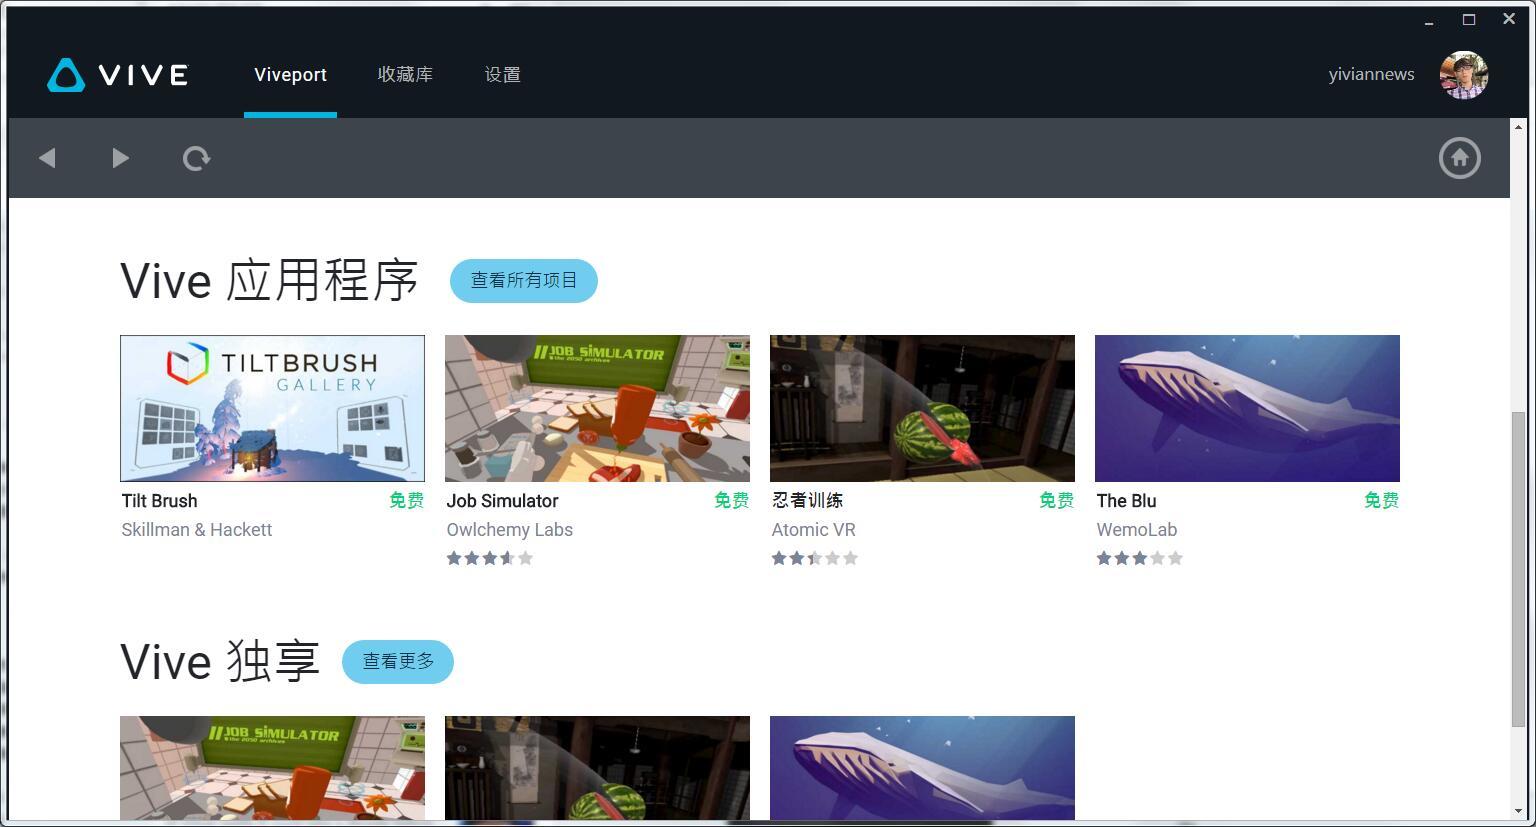1536x827 pixels.
Task: Go back with the left arrow
Action: click(47, 158)
